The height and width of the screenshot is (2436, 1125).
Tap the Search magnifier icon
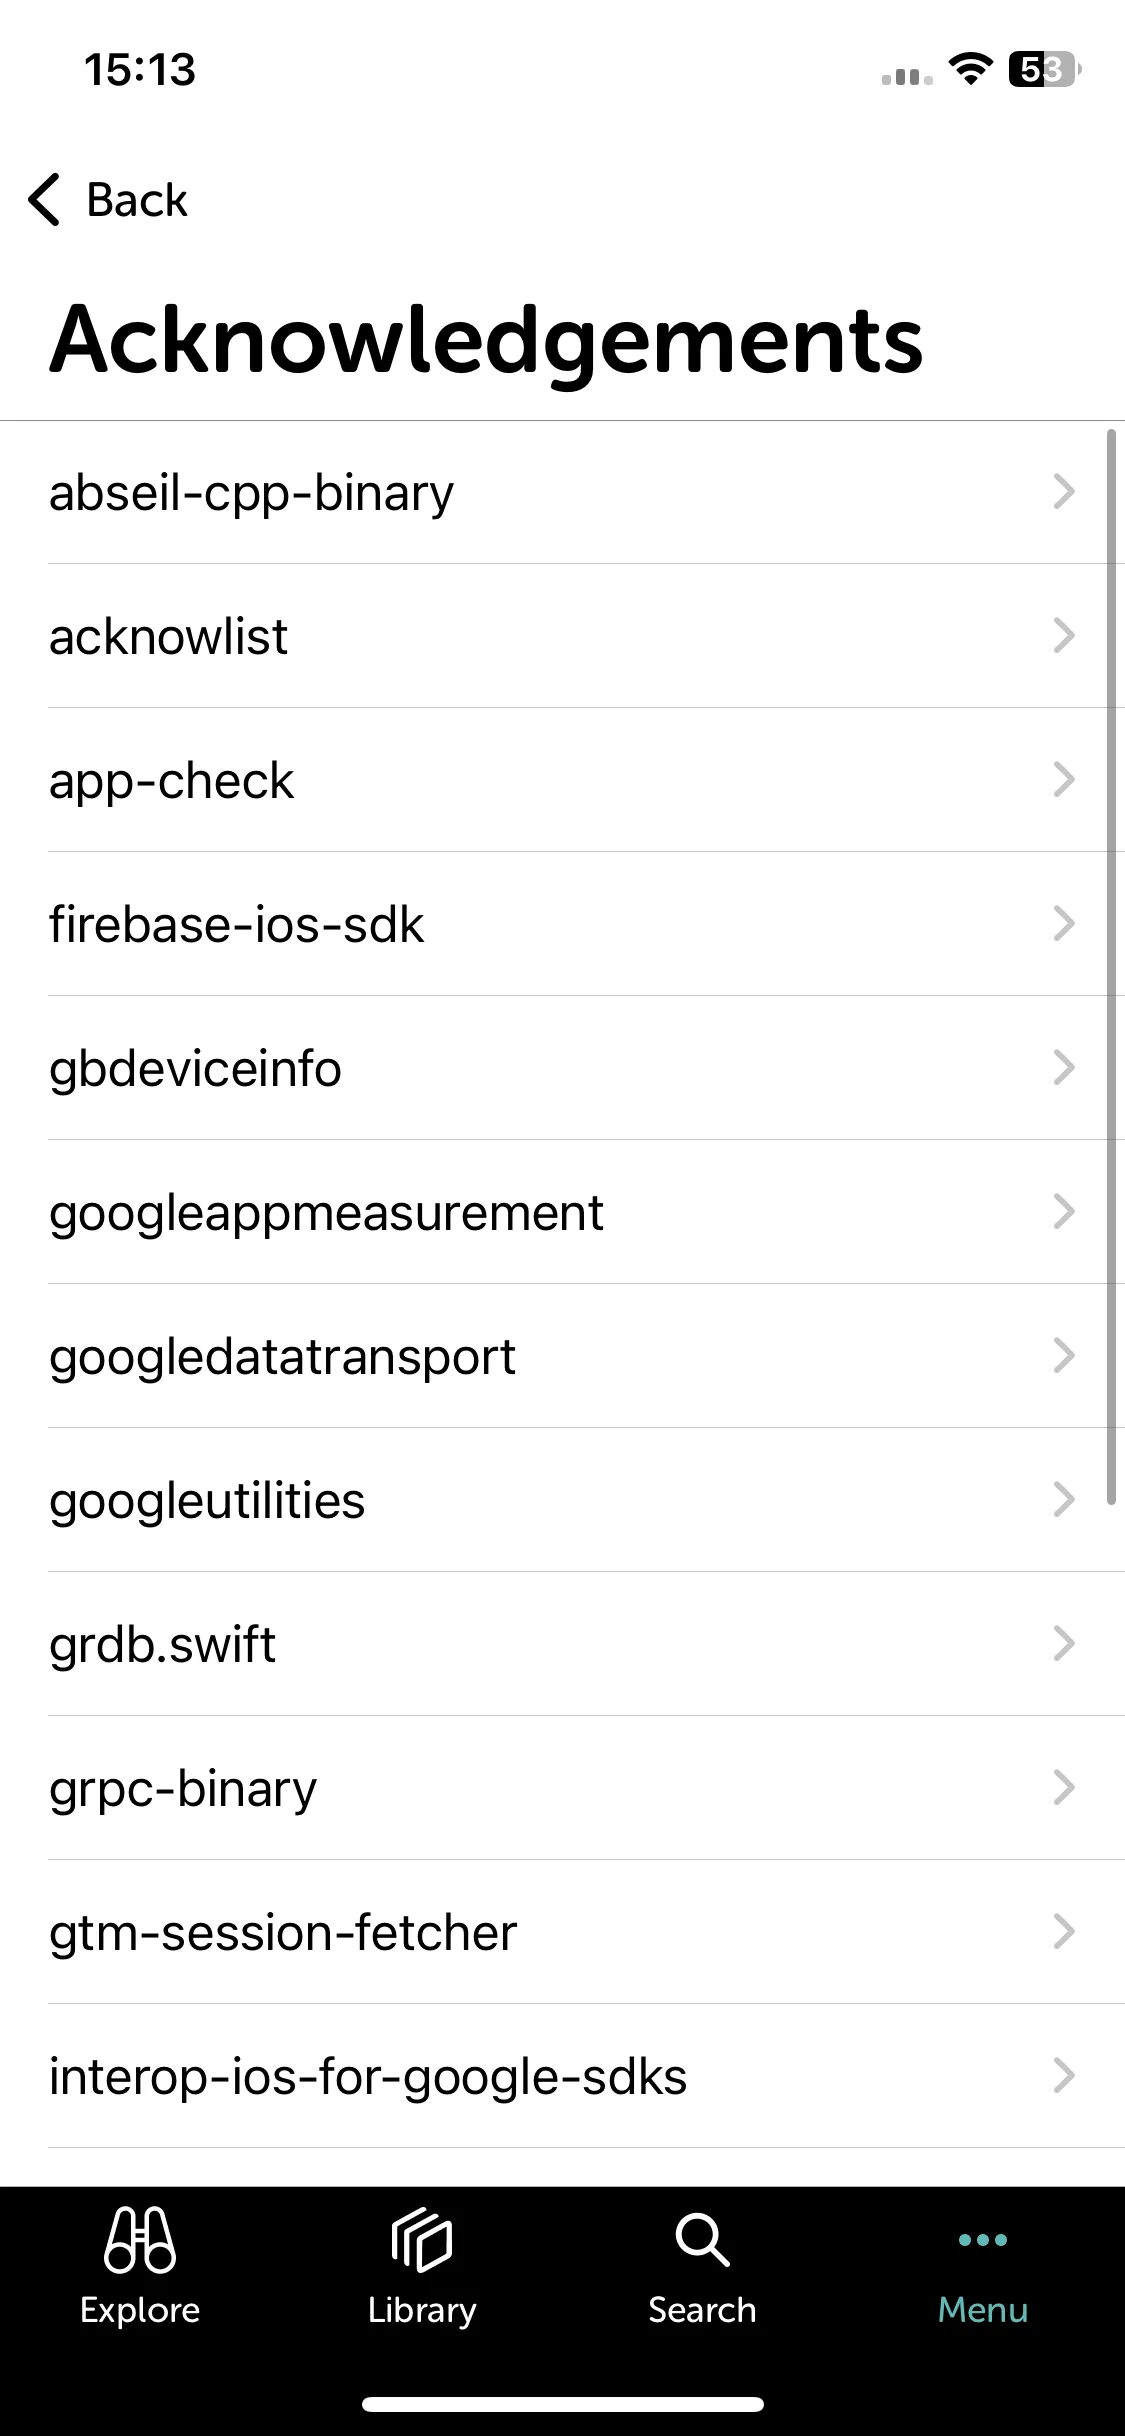(702, 2239)
